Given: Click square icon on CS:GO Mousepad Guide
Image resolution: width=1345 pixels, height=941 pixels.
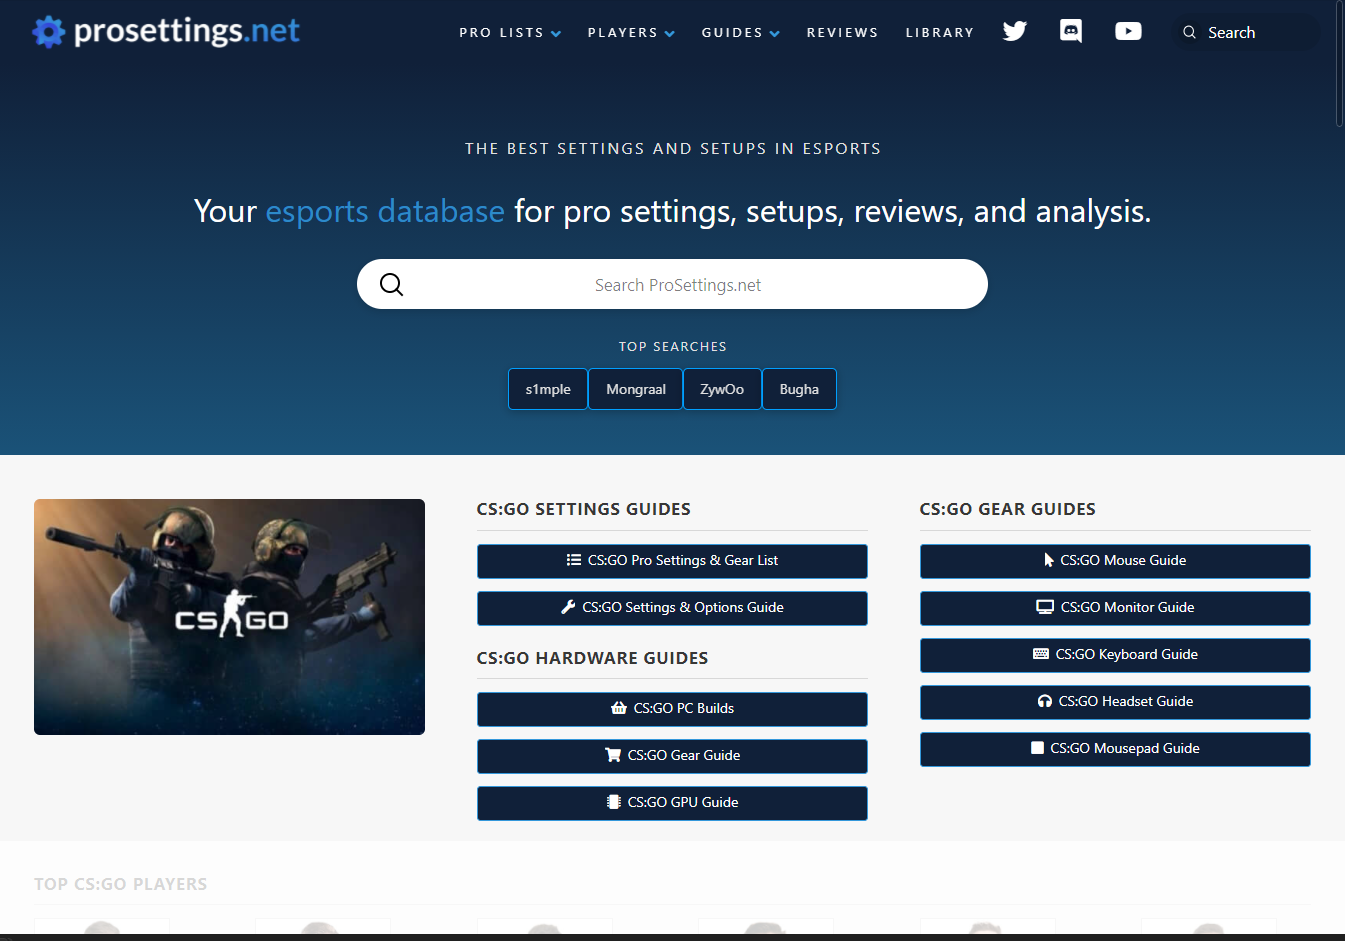Looking at the screenshot, I should coord(1037,748).
